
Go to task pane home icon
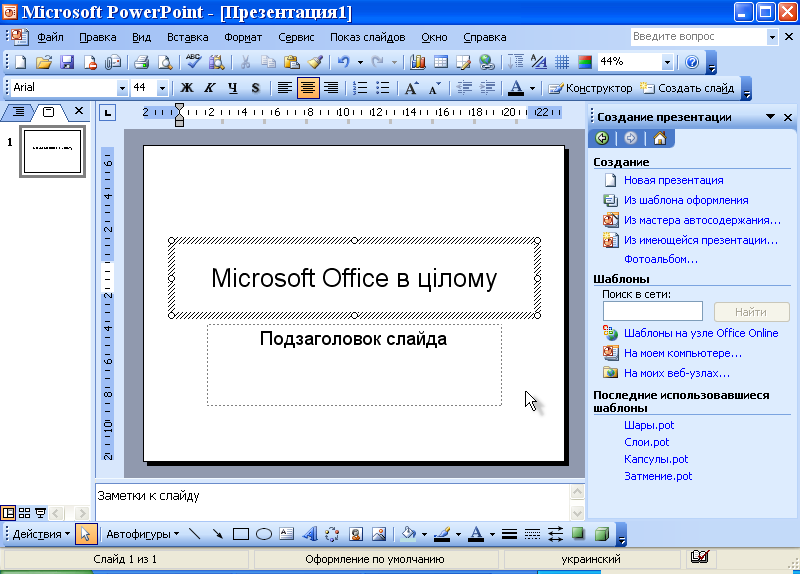[660, 138]
